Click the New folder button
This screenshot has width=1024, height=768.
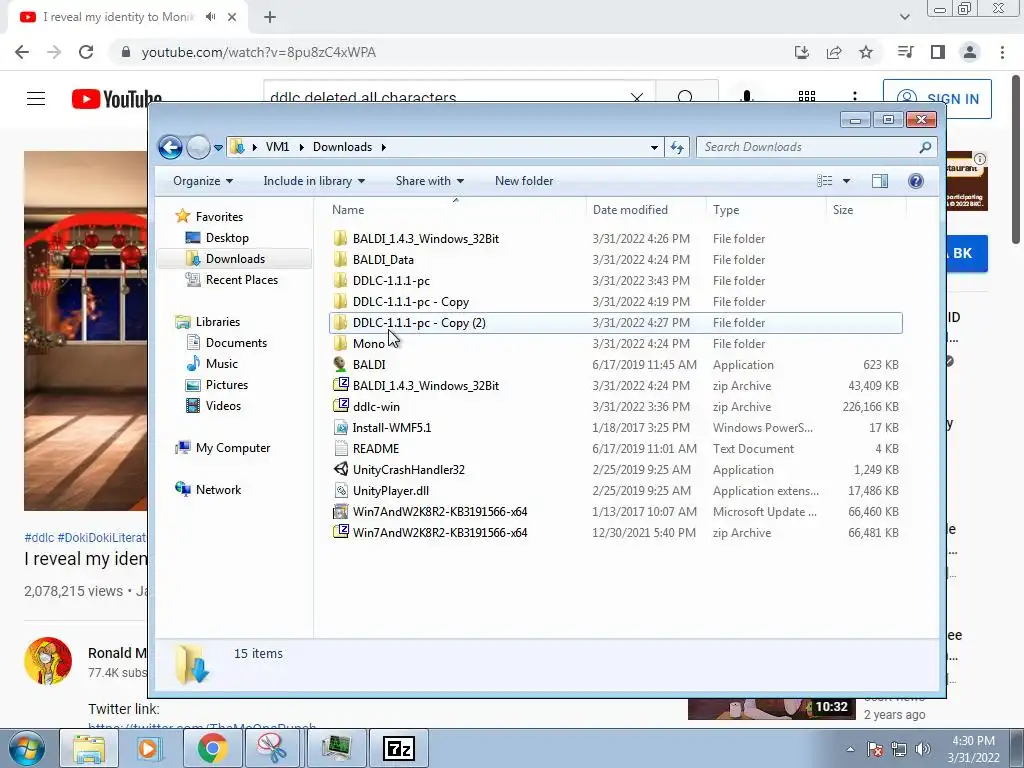(x=524, y=181)
